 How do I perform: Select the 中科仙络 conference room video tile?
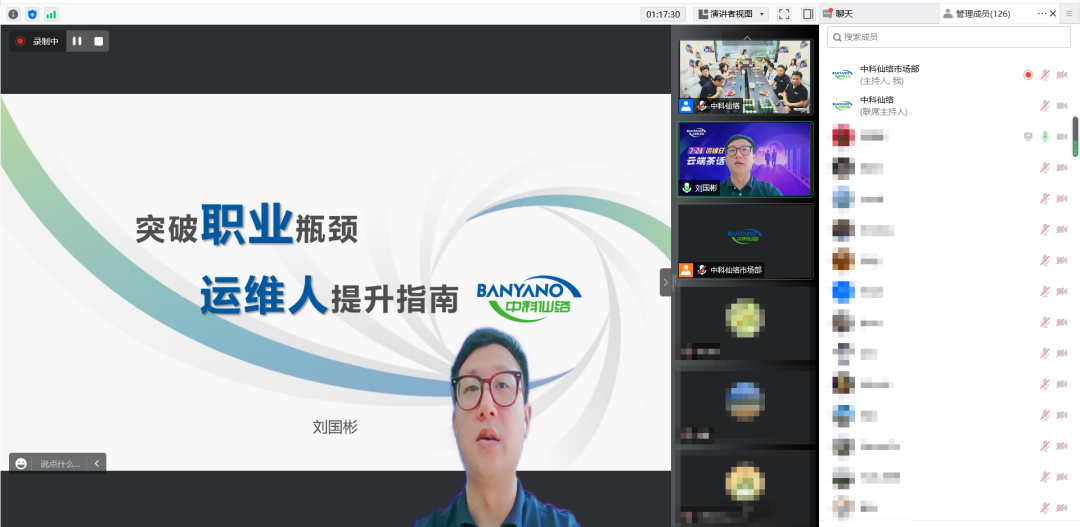746,76
